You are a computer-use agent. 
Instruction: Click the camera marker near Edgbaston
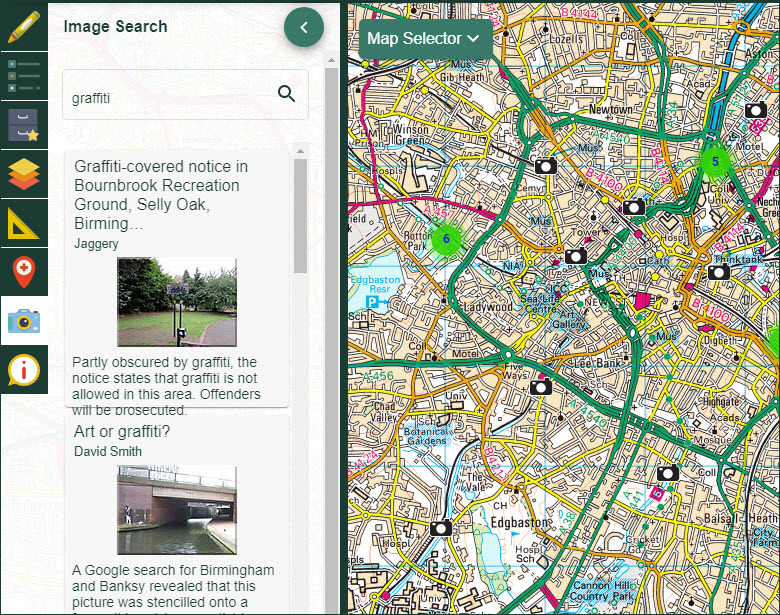(x=441, y=528)
